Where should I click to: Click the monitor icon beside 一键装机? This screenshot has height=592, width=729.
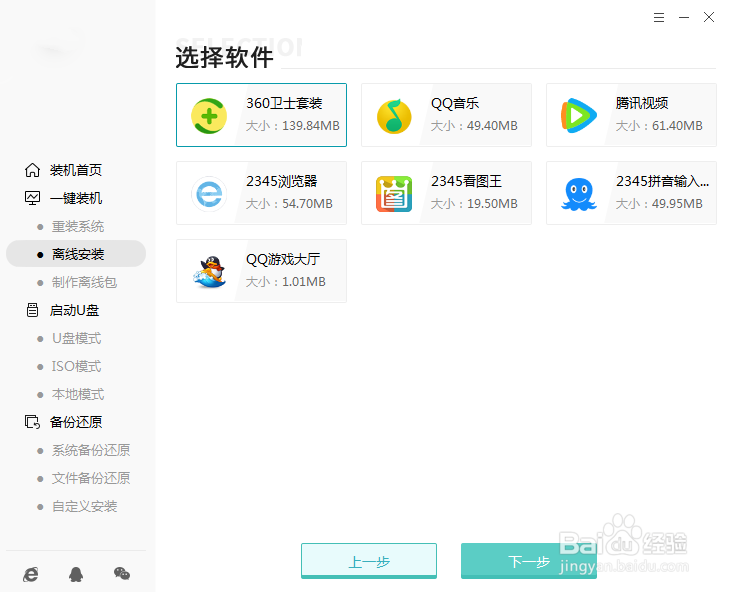[32, 198]
